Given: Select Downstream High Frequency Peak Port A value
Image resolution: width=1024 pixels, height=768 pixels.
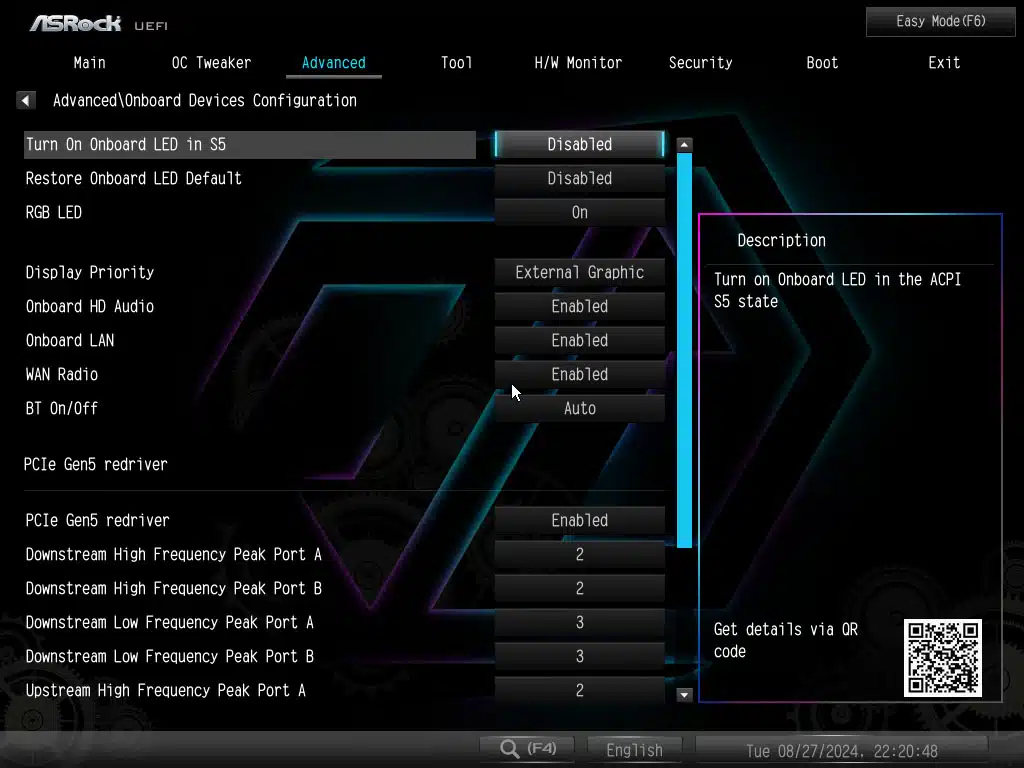Looking at the screenshot, I should tap(579, 555).
